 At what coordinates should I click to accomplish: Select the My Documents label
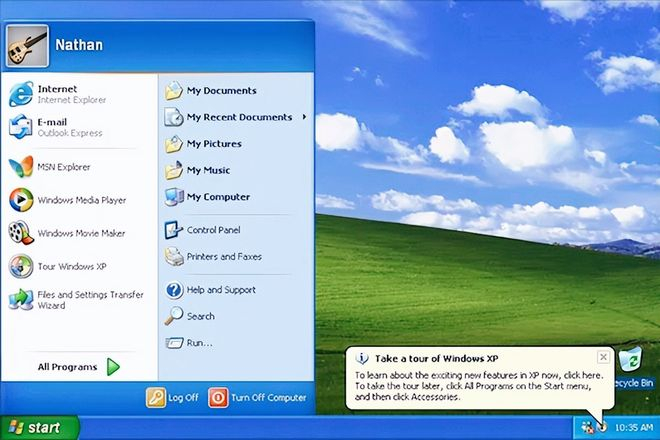(222, 91)
